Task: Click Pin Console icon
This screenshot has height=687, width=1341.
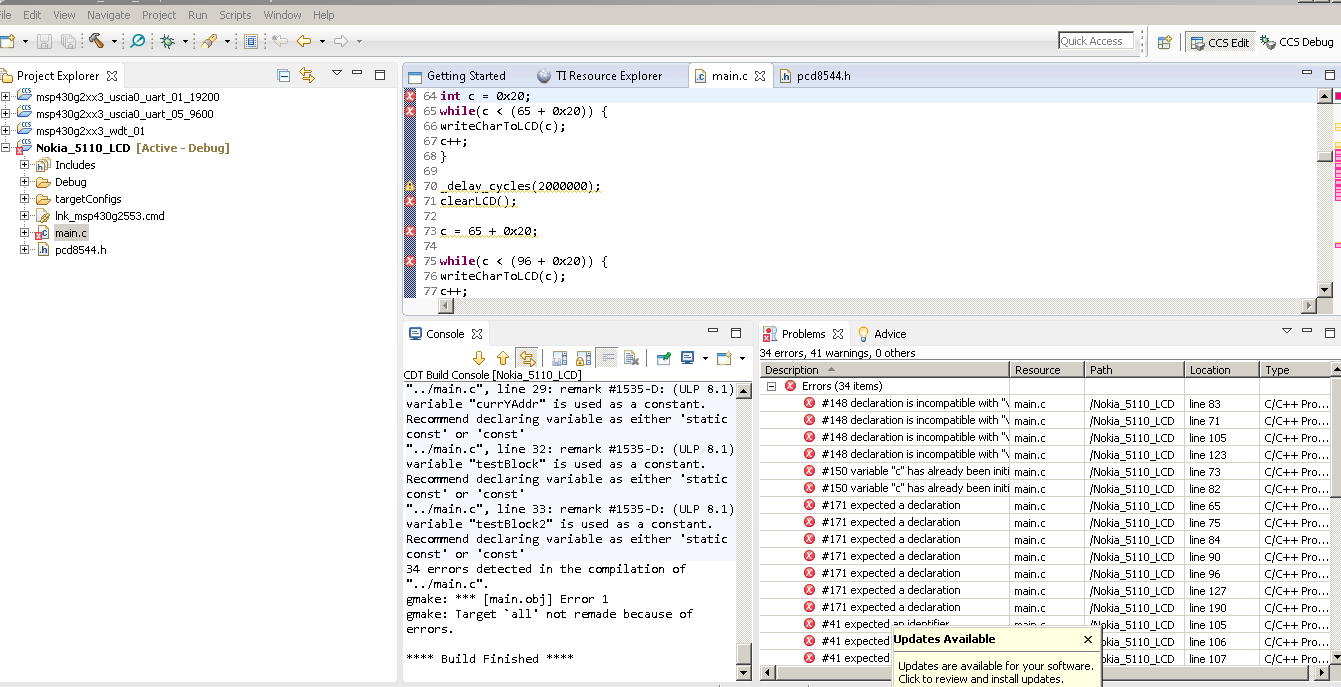Action: 663,358
